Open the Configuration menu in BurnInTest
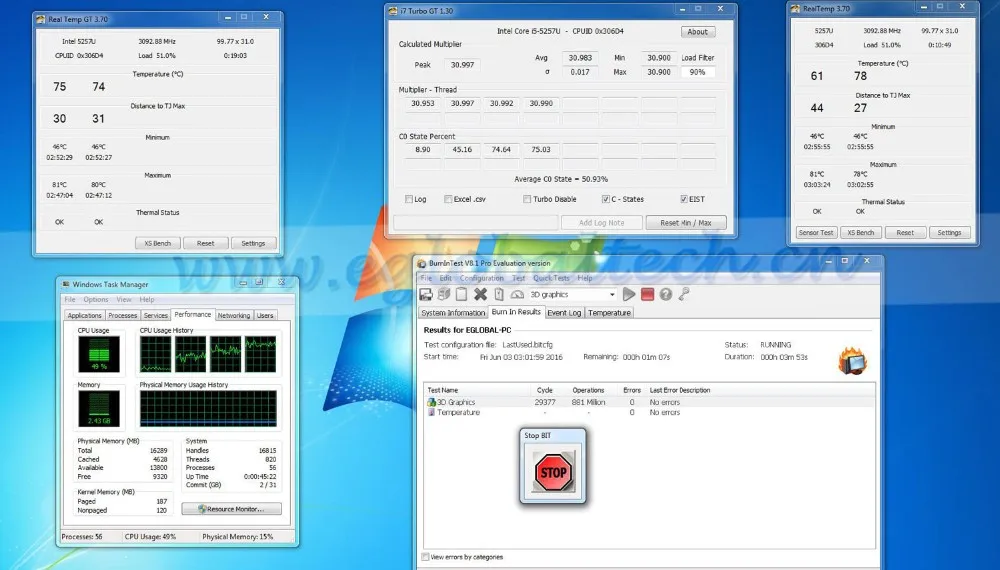The height and width of the screenshot is (570, 1000). 482,278
